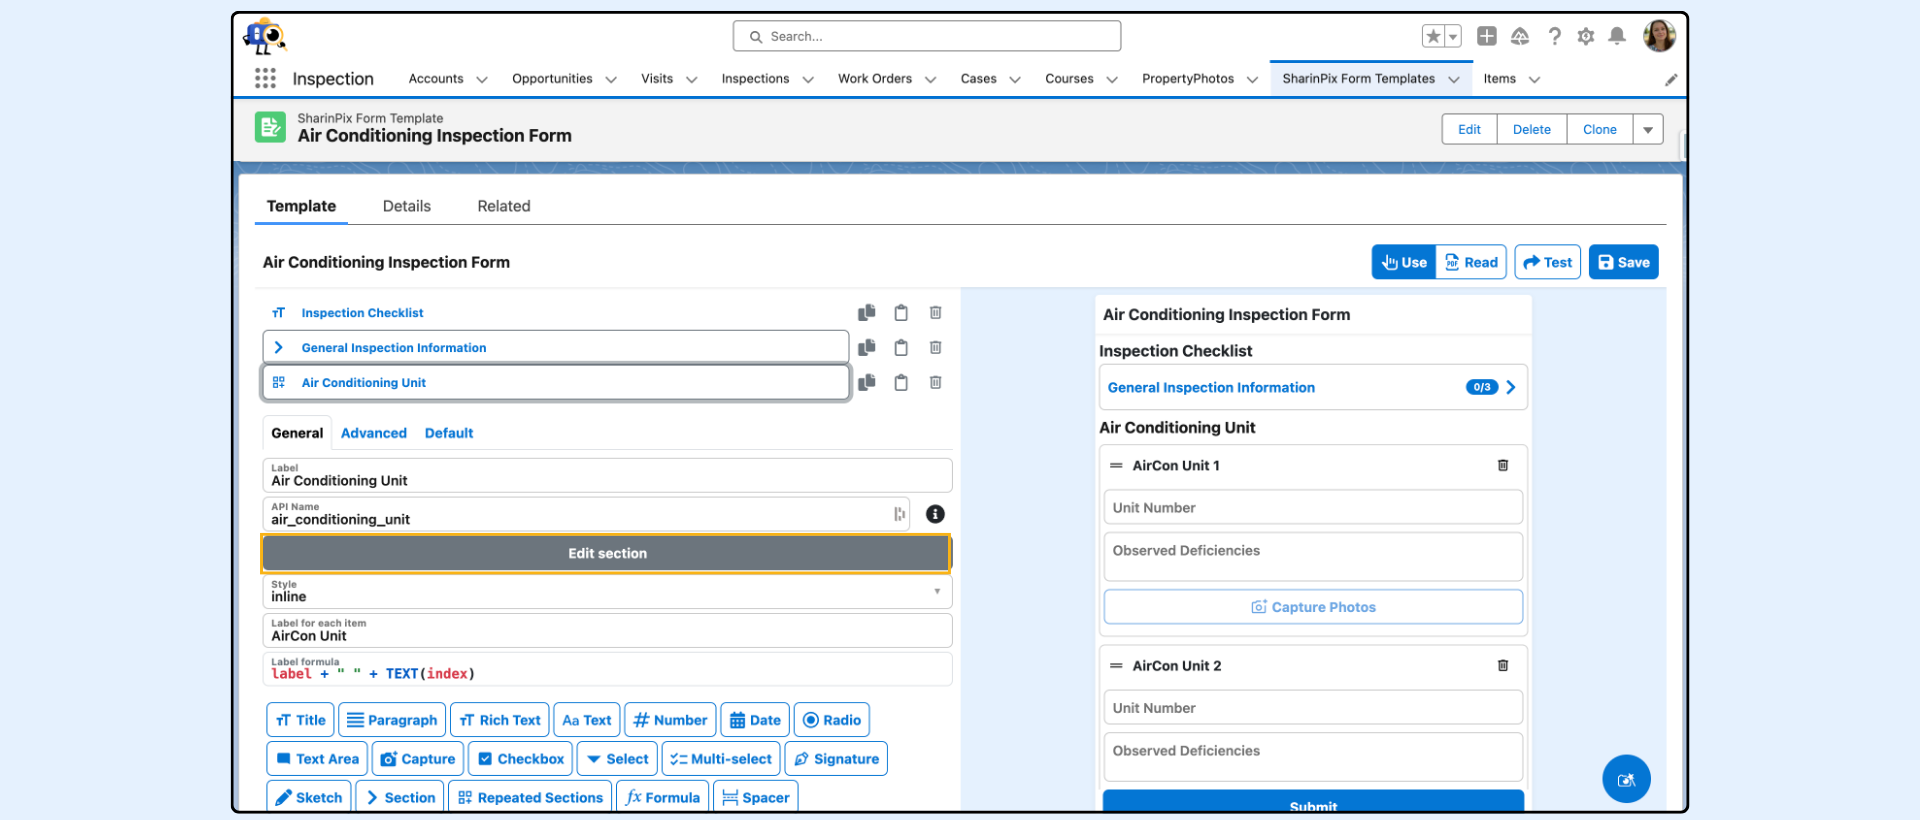Save the form template
Image resolution: width=1920 pixels, height=820 pixels.
click(1623, 263)
